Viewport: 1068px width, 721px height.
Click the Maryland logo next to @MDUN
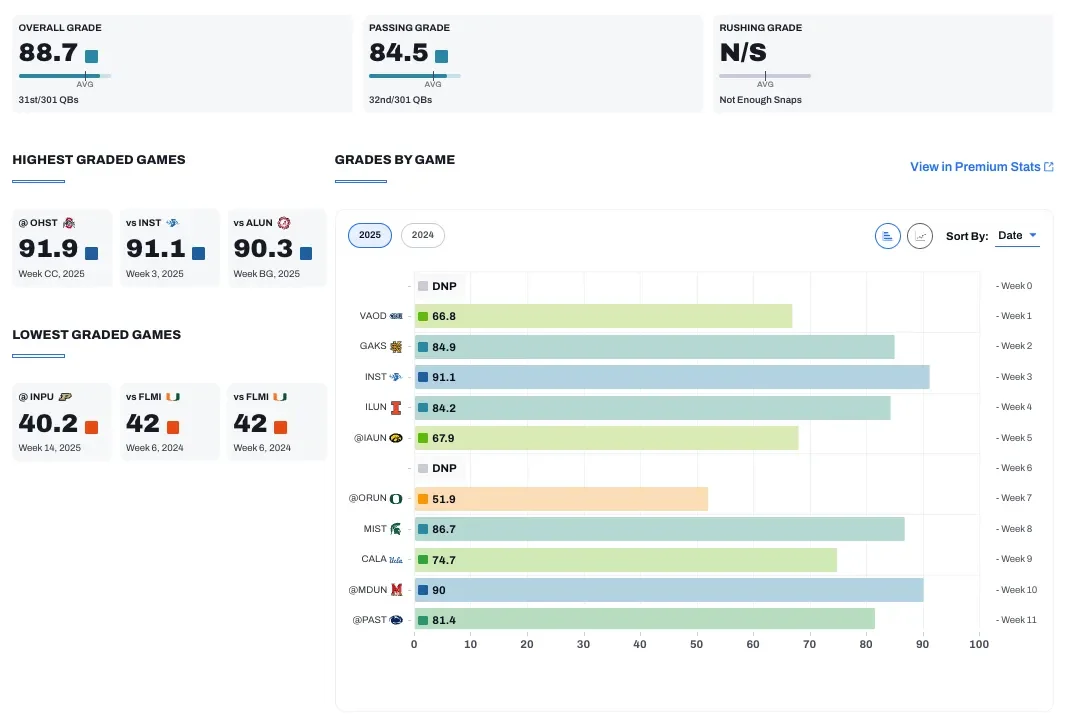pos(396,590)
